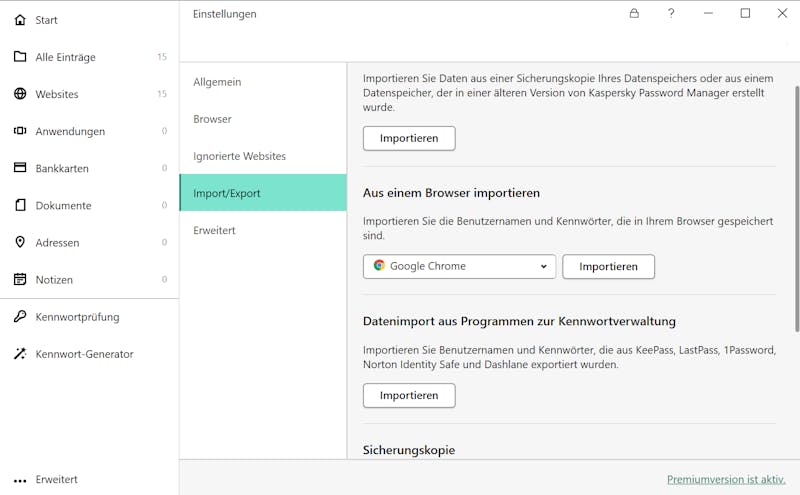Open the Start home icon
Screen dimensions: 800x495
tap(20, 20)
